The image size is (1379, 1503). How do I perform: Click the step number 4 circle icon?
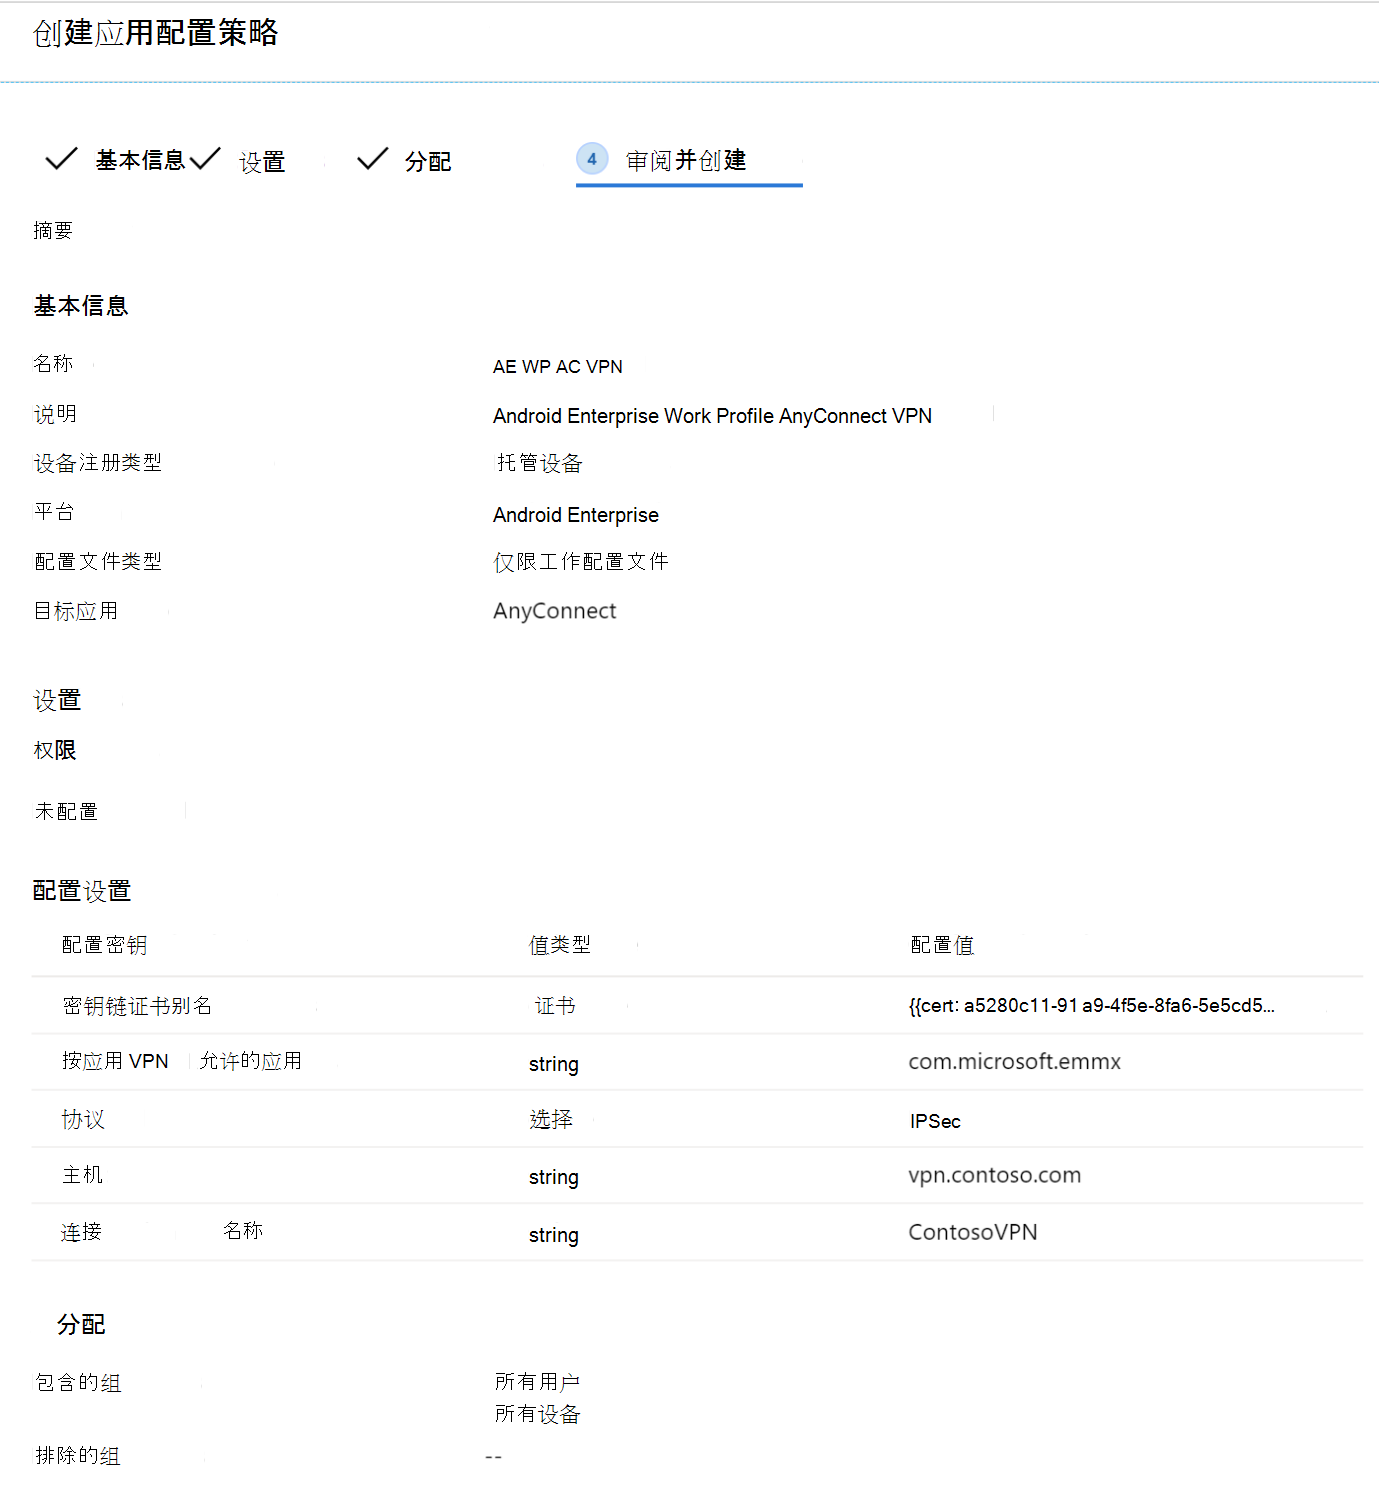pos(592,158)
